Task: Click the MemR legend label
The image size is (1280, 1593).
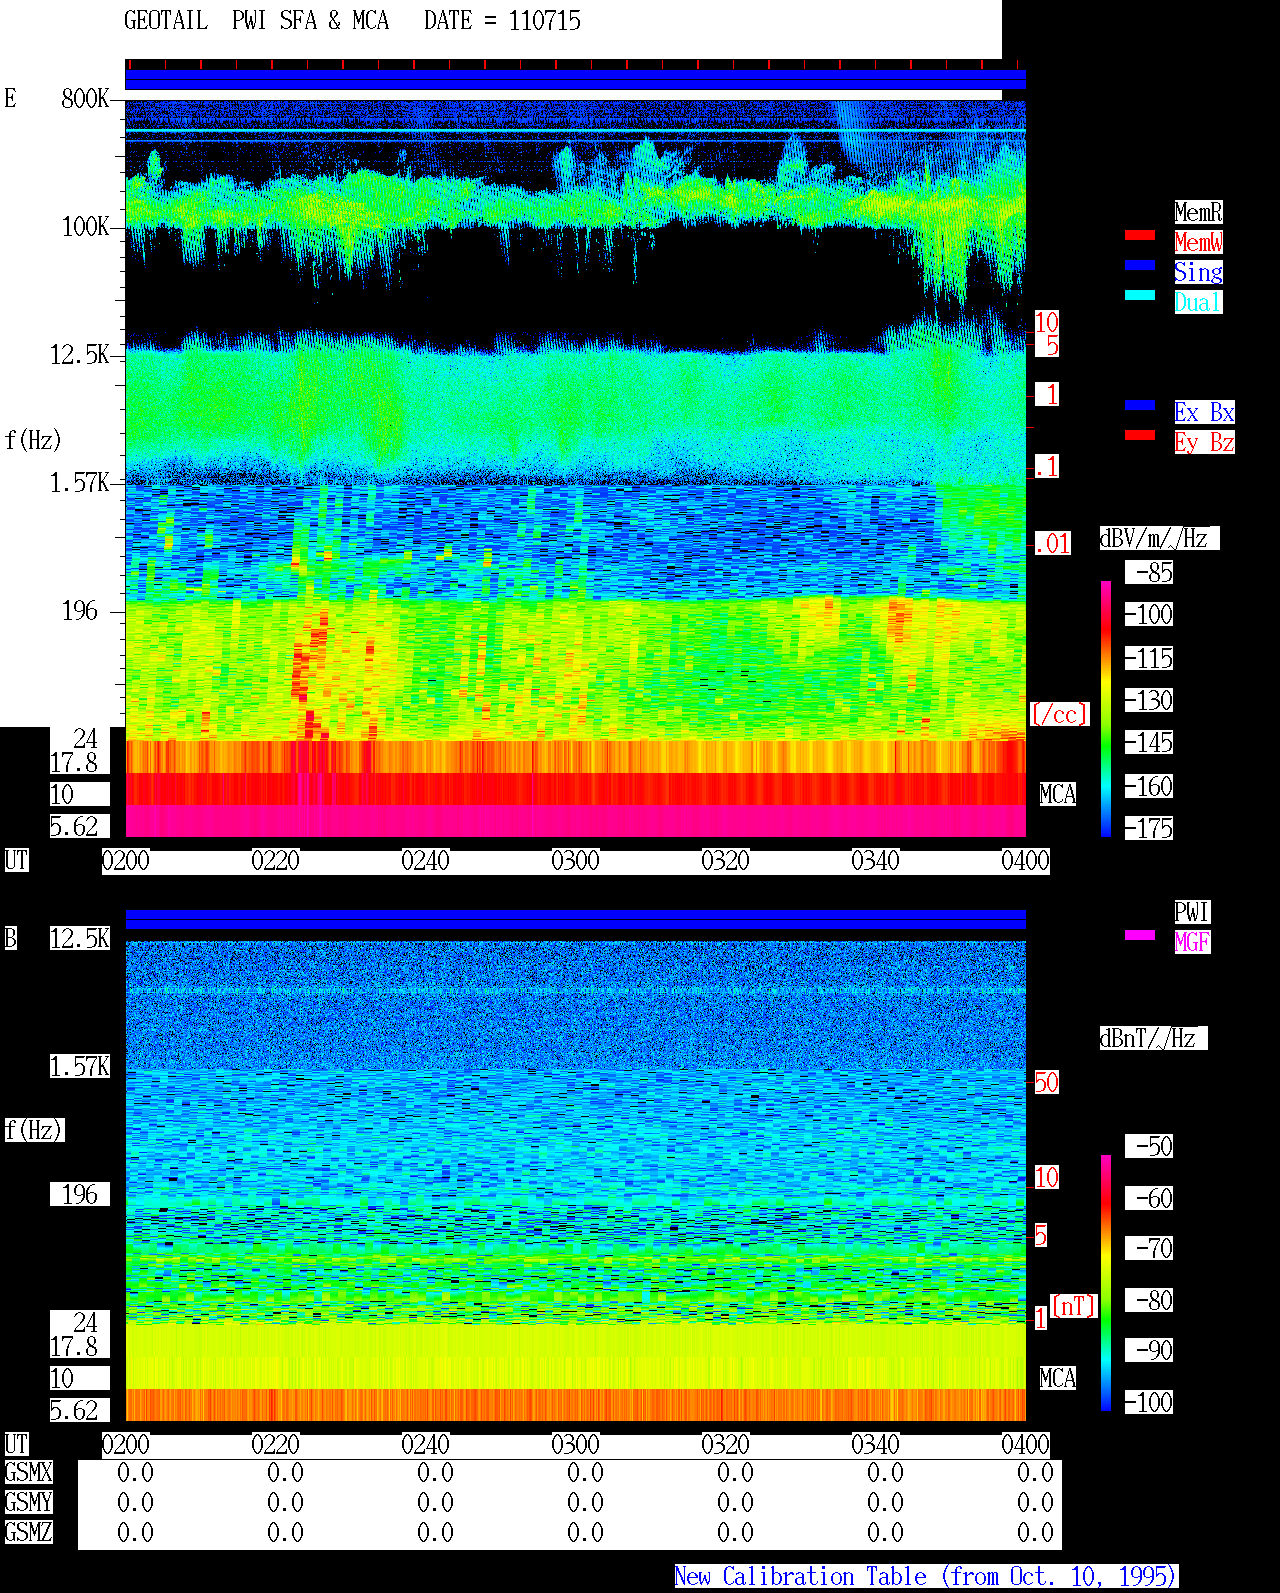Action: tap(1198, 212)
